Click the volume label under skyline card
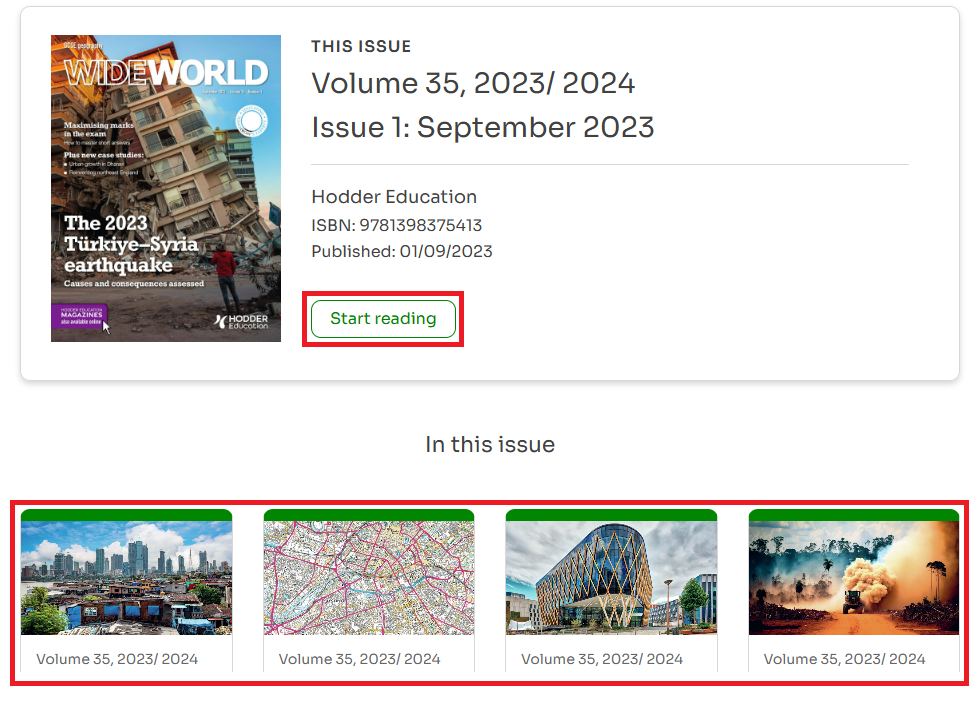Screen dimensions: 977x701 (x=117, y=659)
